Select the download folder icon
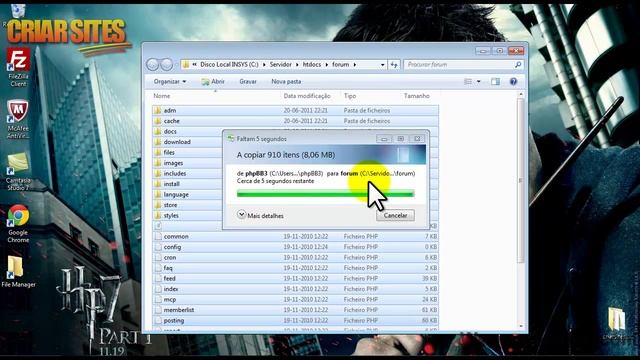 tap(158, 142)
